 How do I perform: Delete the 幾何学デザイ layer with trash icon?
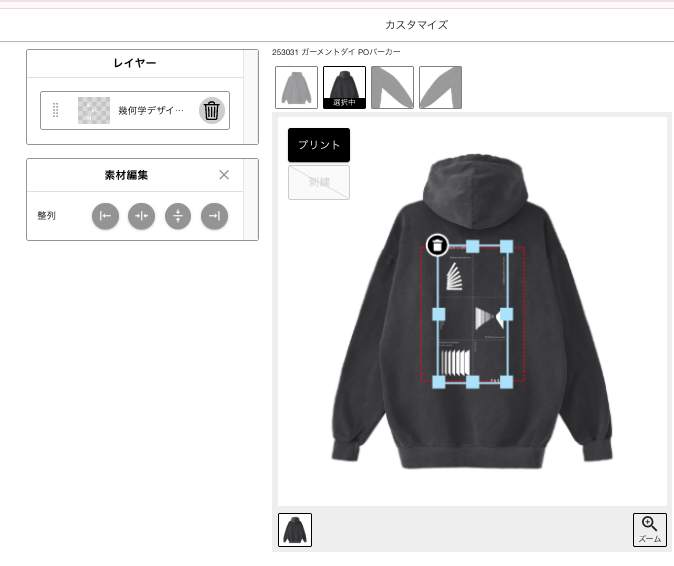[211, 110]
